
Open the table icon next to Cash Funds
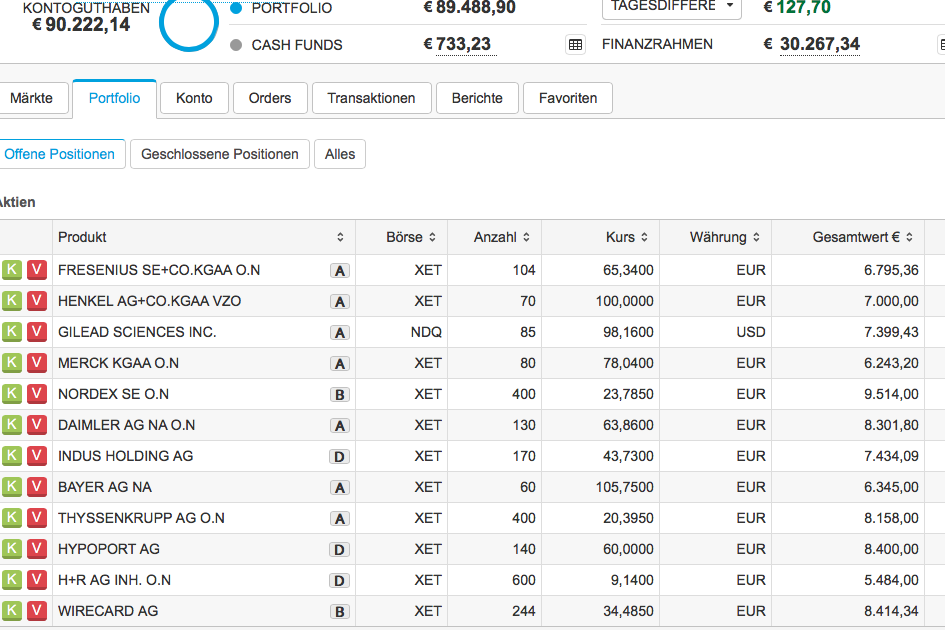click(575, 44)
